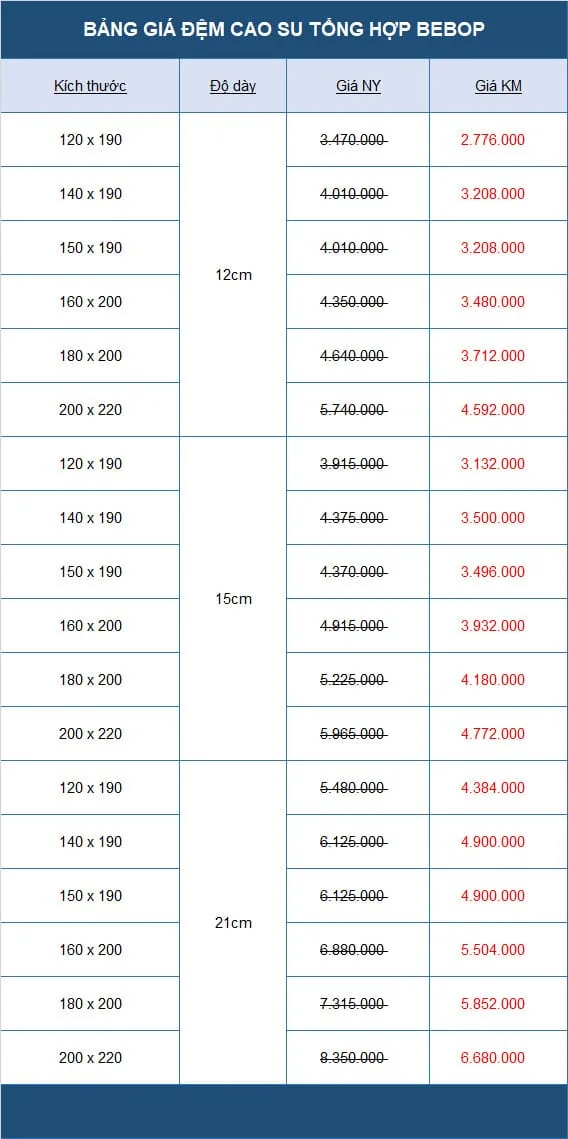Click the Độ dày column header
The image size is (568, 1139).
[233, 86]
